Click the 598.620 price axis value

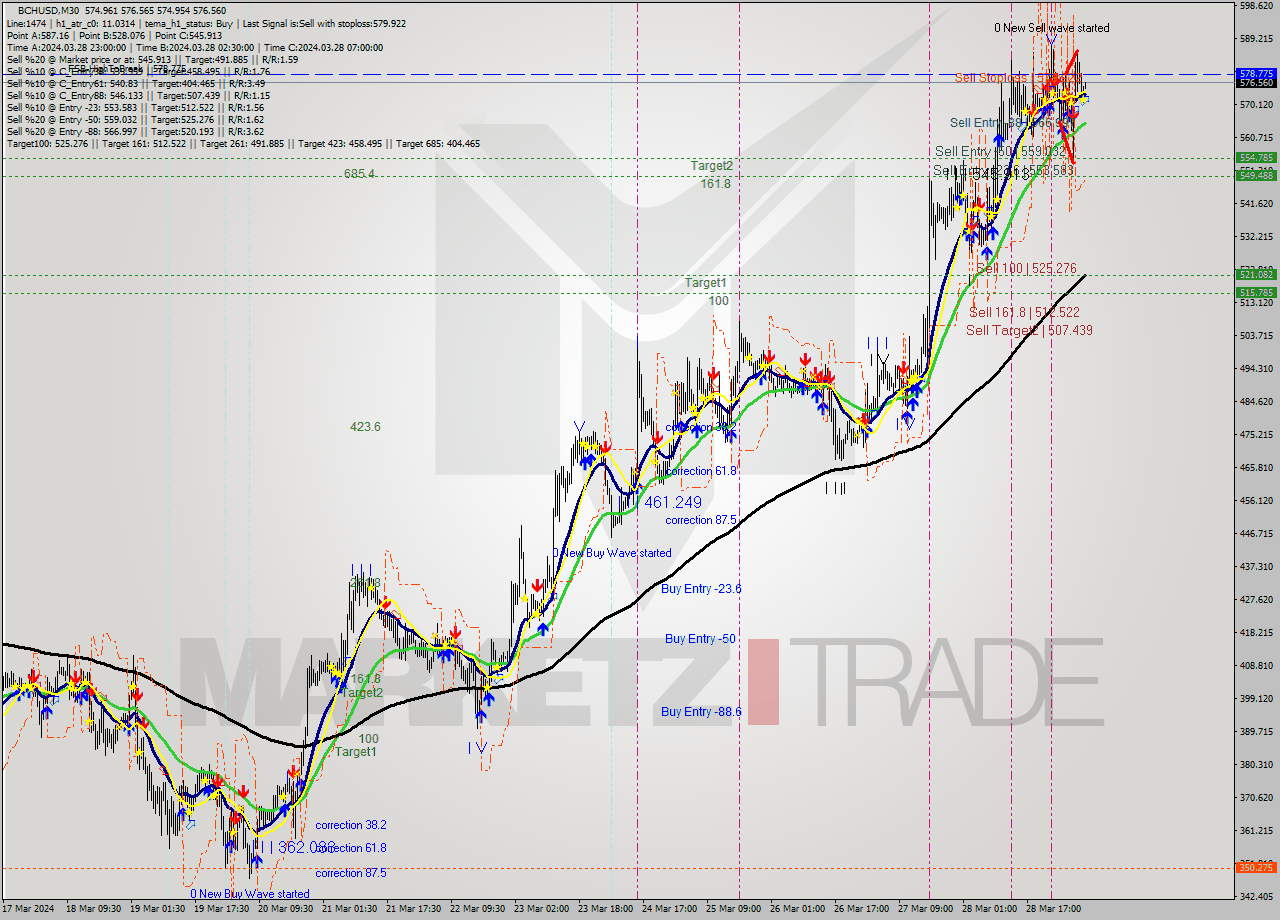(1257, 5)
